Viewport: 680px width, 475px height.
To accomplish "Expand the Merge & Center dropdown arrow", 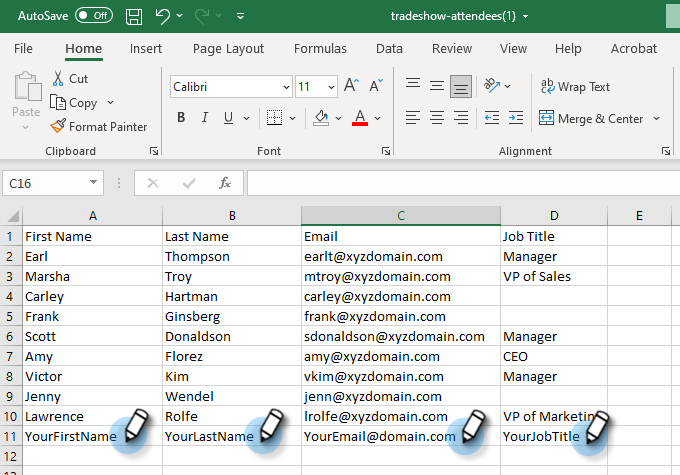I will 657,119.
